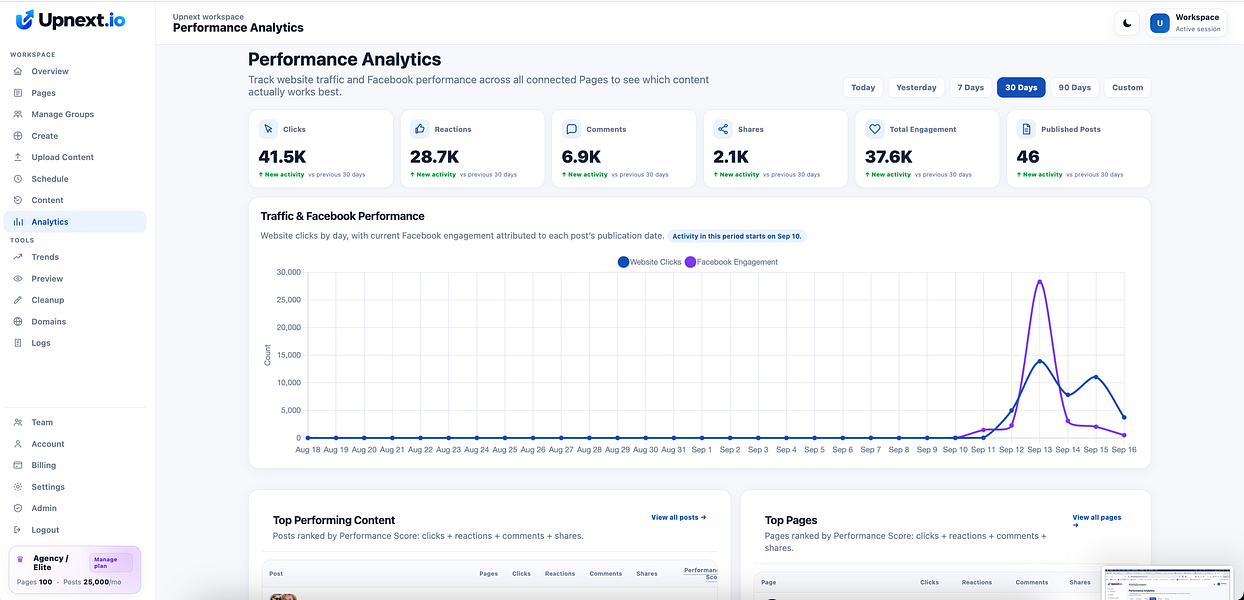Image resolution: width=1244 pixels, height=600 pixels.
Task: Open the Workspace account menu
Action: (1187, 23)
